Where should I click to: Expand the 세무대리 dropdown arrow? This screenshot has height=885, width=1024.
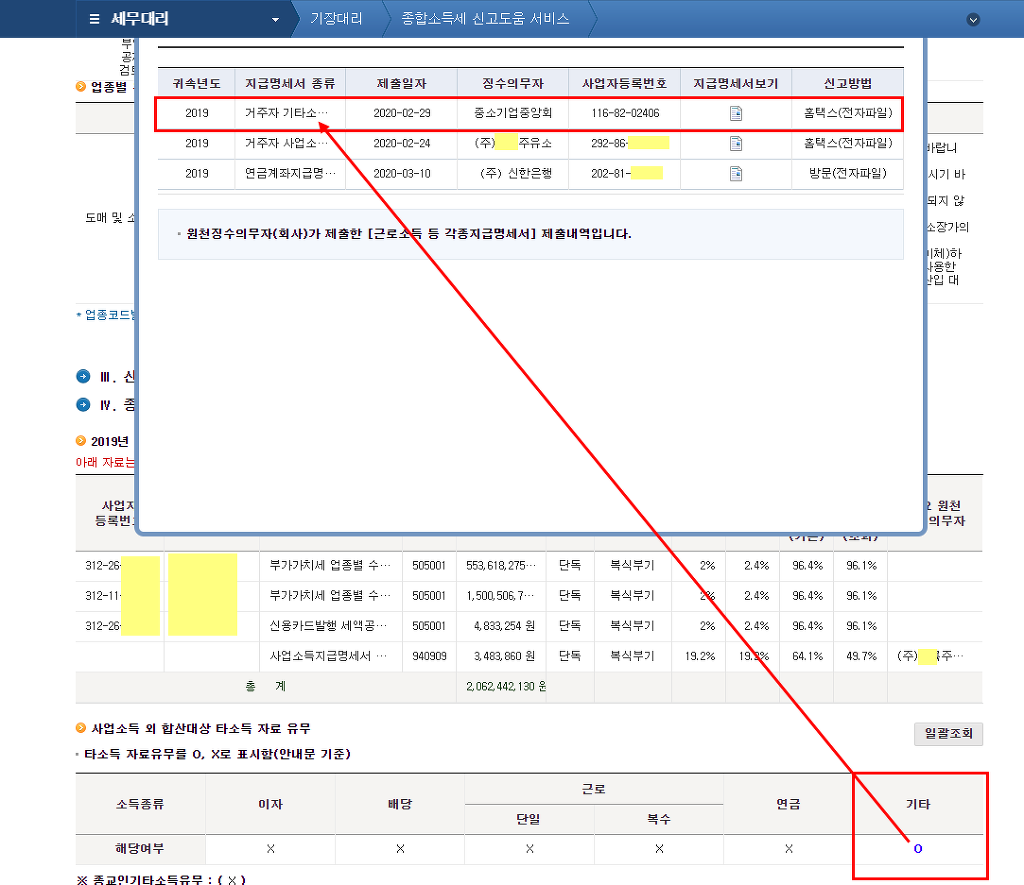[275, 20]
